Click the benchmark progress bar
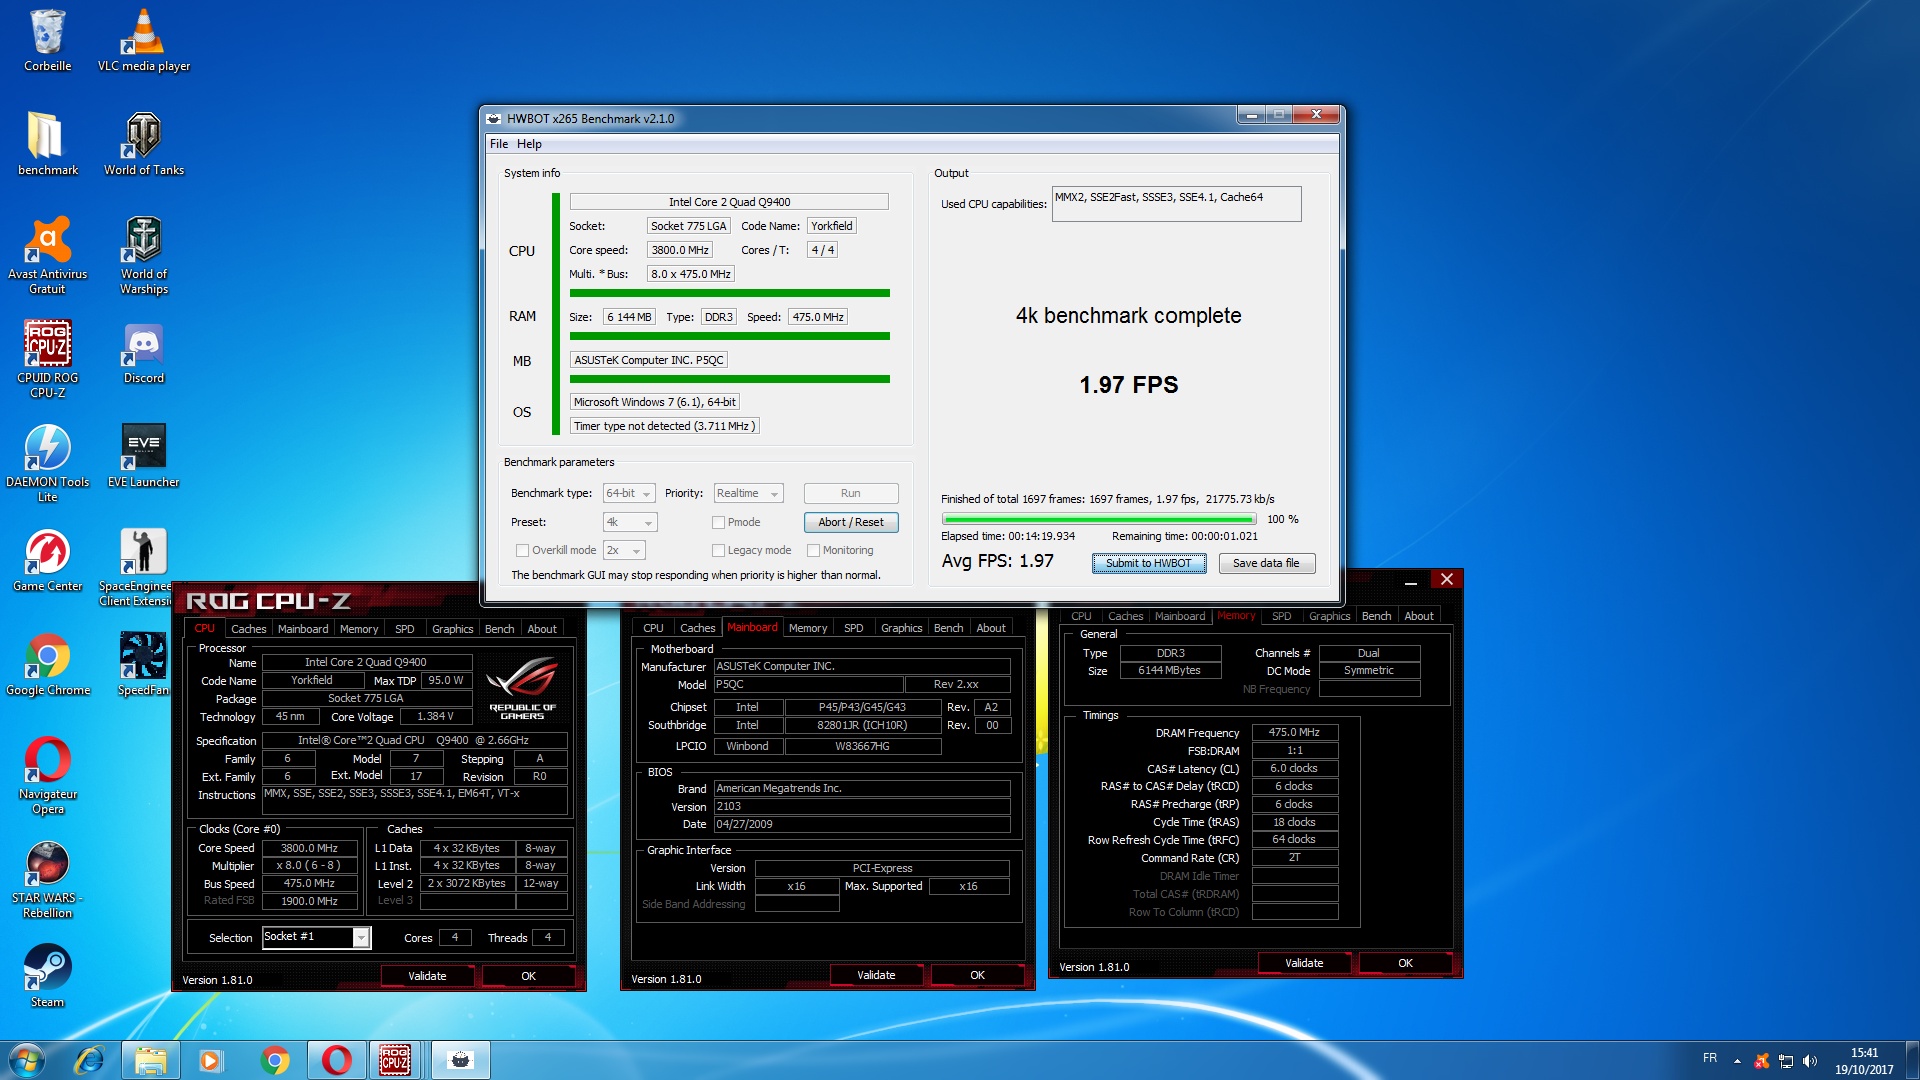Screen dimensions: 1920x1080 [x=1098, y=519]
